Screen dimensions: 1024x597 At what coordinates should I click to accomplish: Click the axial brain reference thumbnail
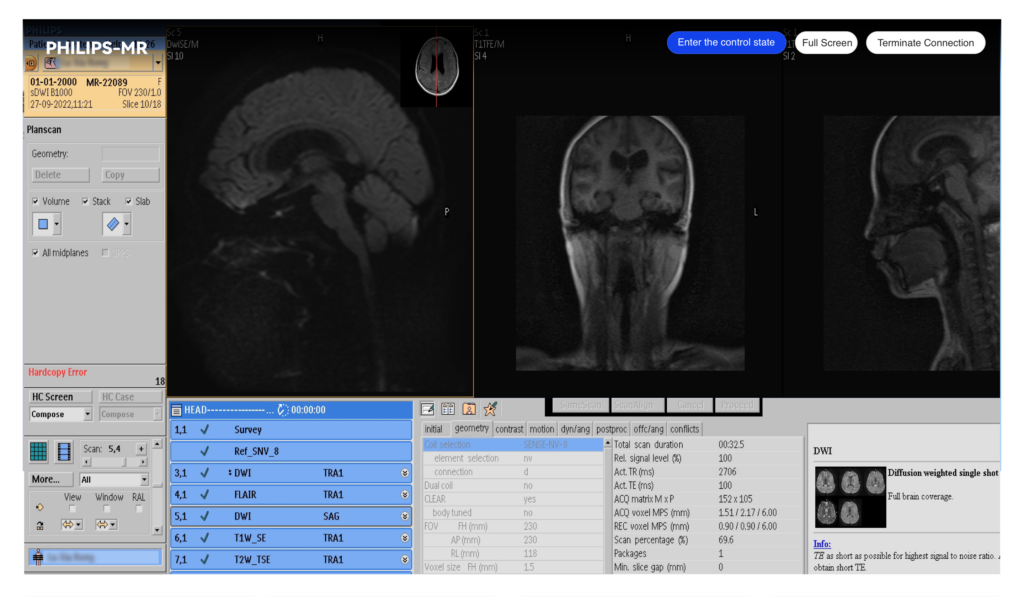click(436, 67)
